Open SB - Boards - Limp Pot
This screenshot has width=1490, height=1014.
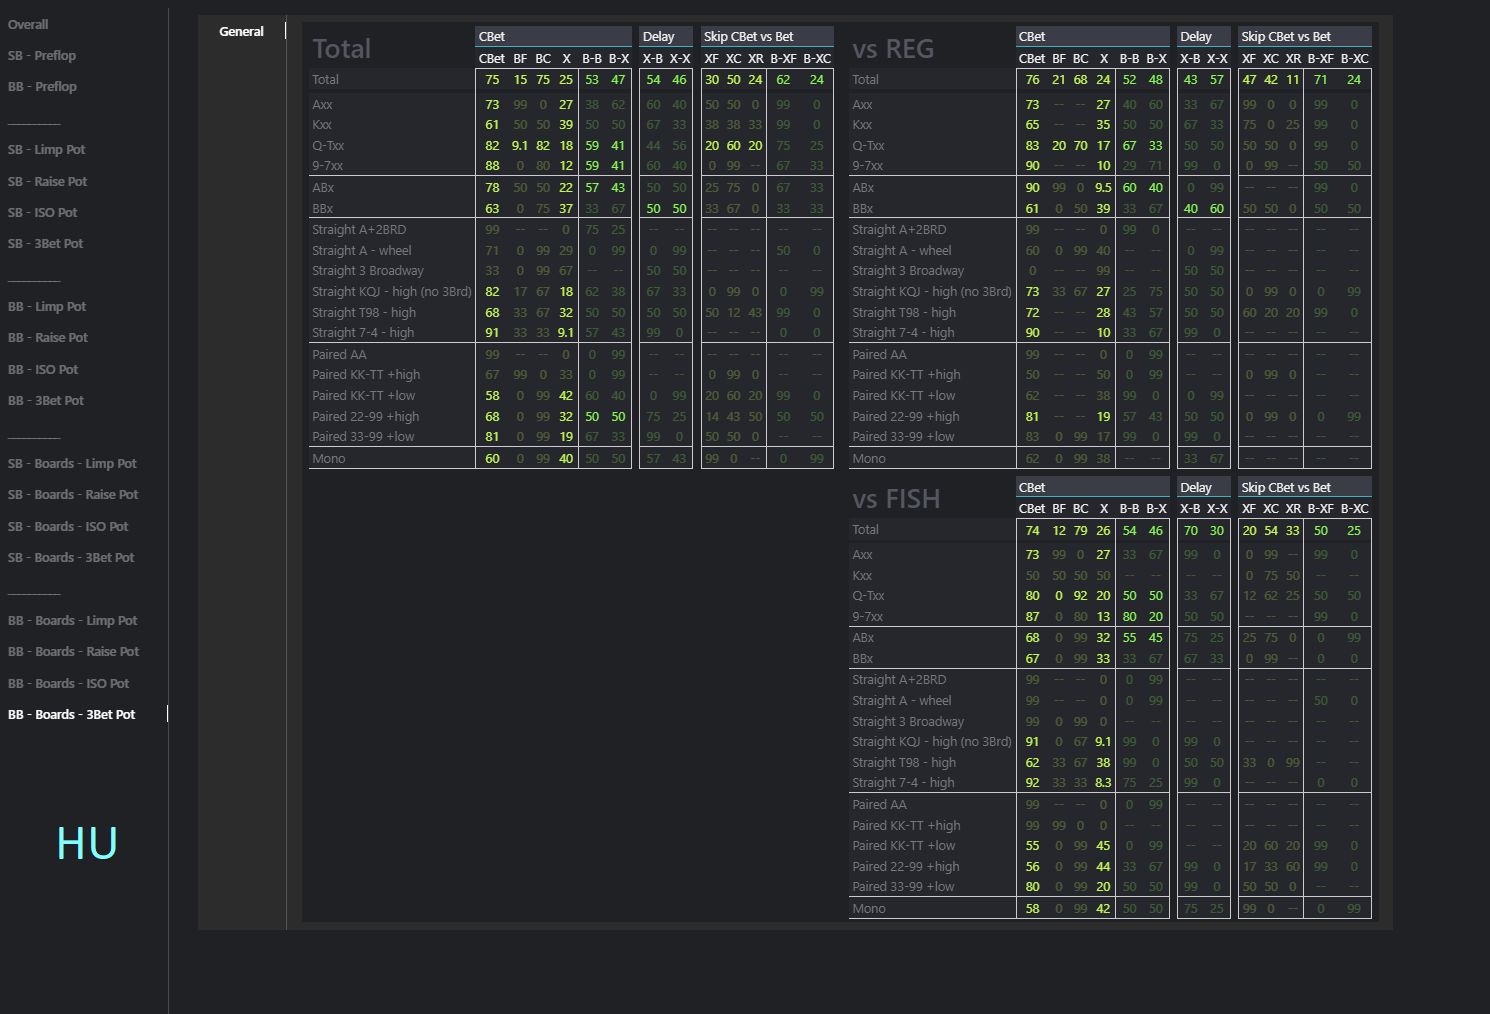coord(72,463)
